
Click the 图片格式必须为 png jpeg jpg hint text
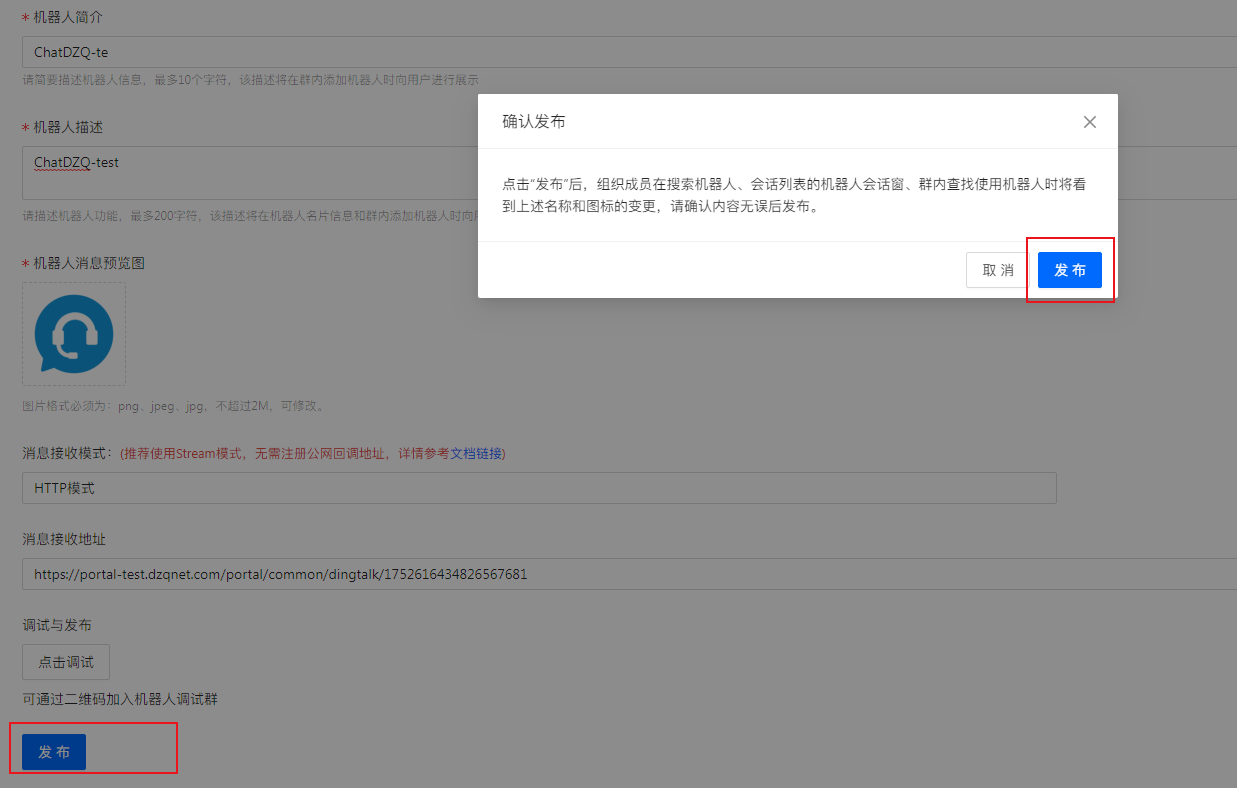(172, 406)
